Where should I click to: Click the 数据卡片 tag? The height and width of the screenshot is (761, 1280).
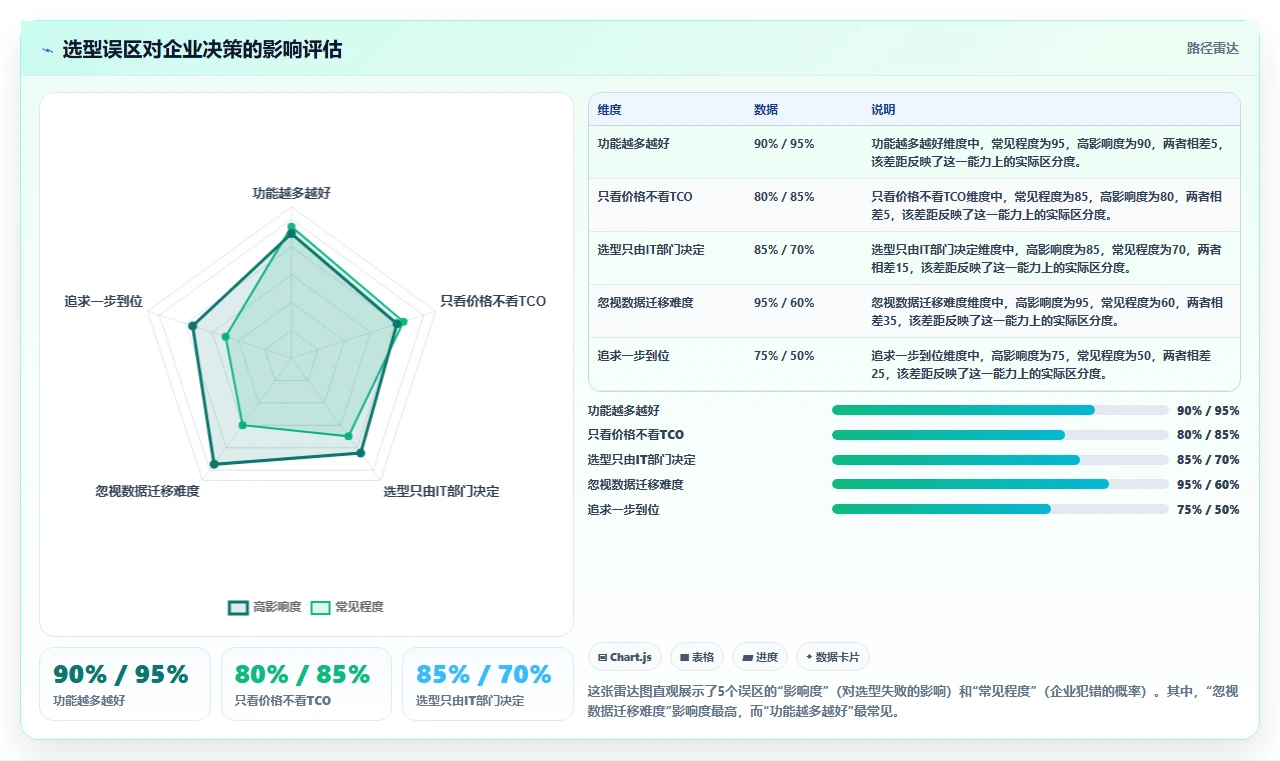(x=833, y=657)
